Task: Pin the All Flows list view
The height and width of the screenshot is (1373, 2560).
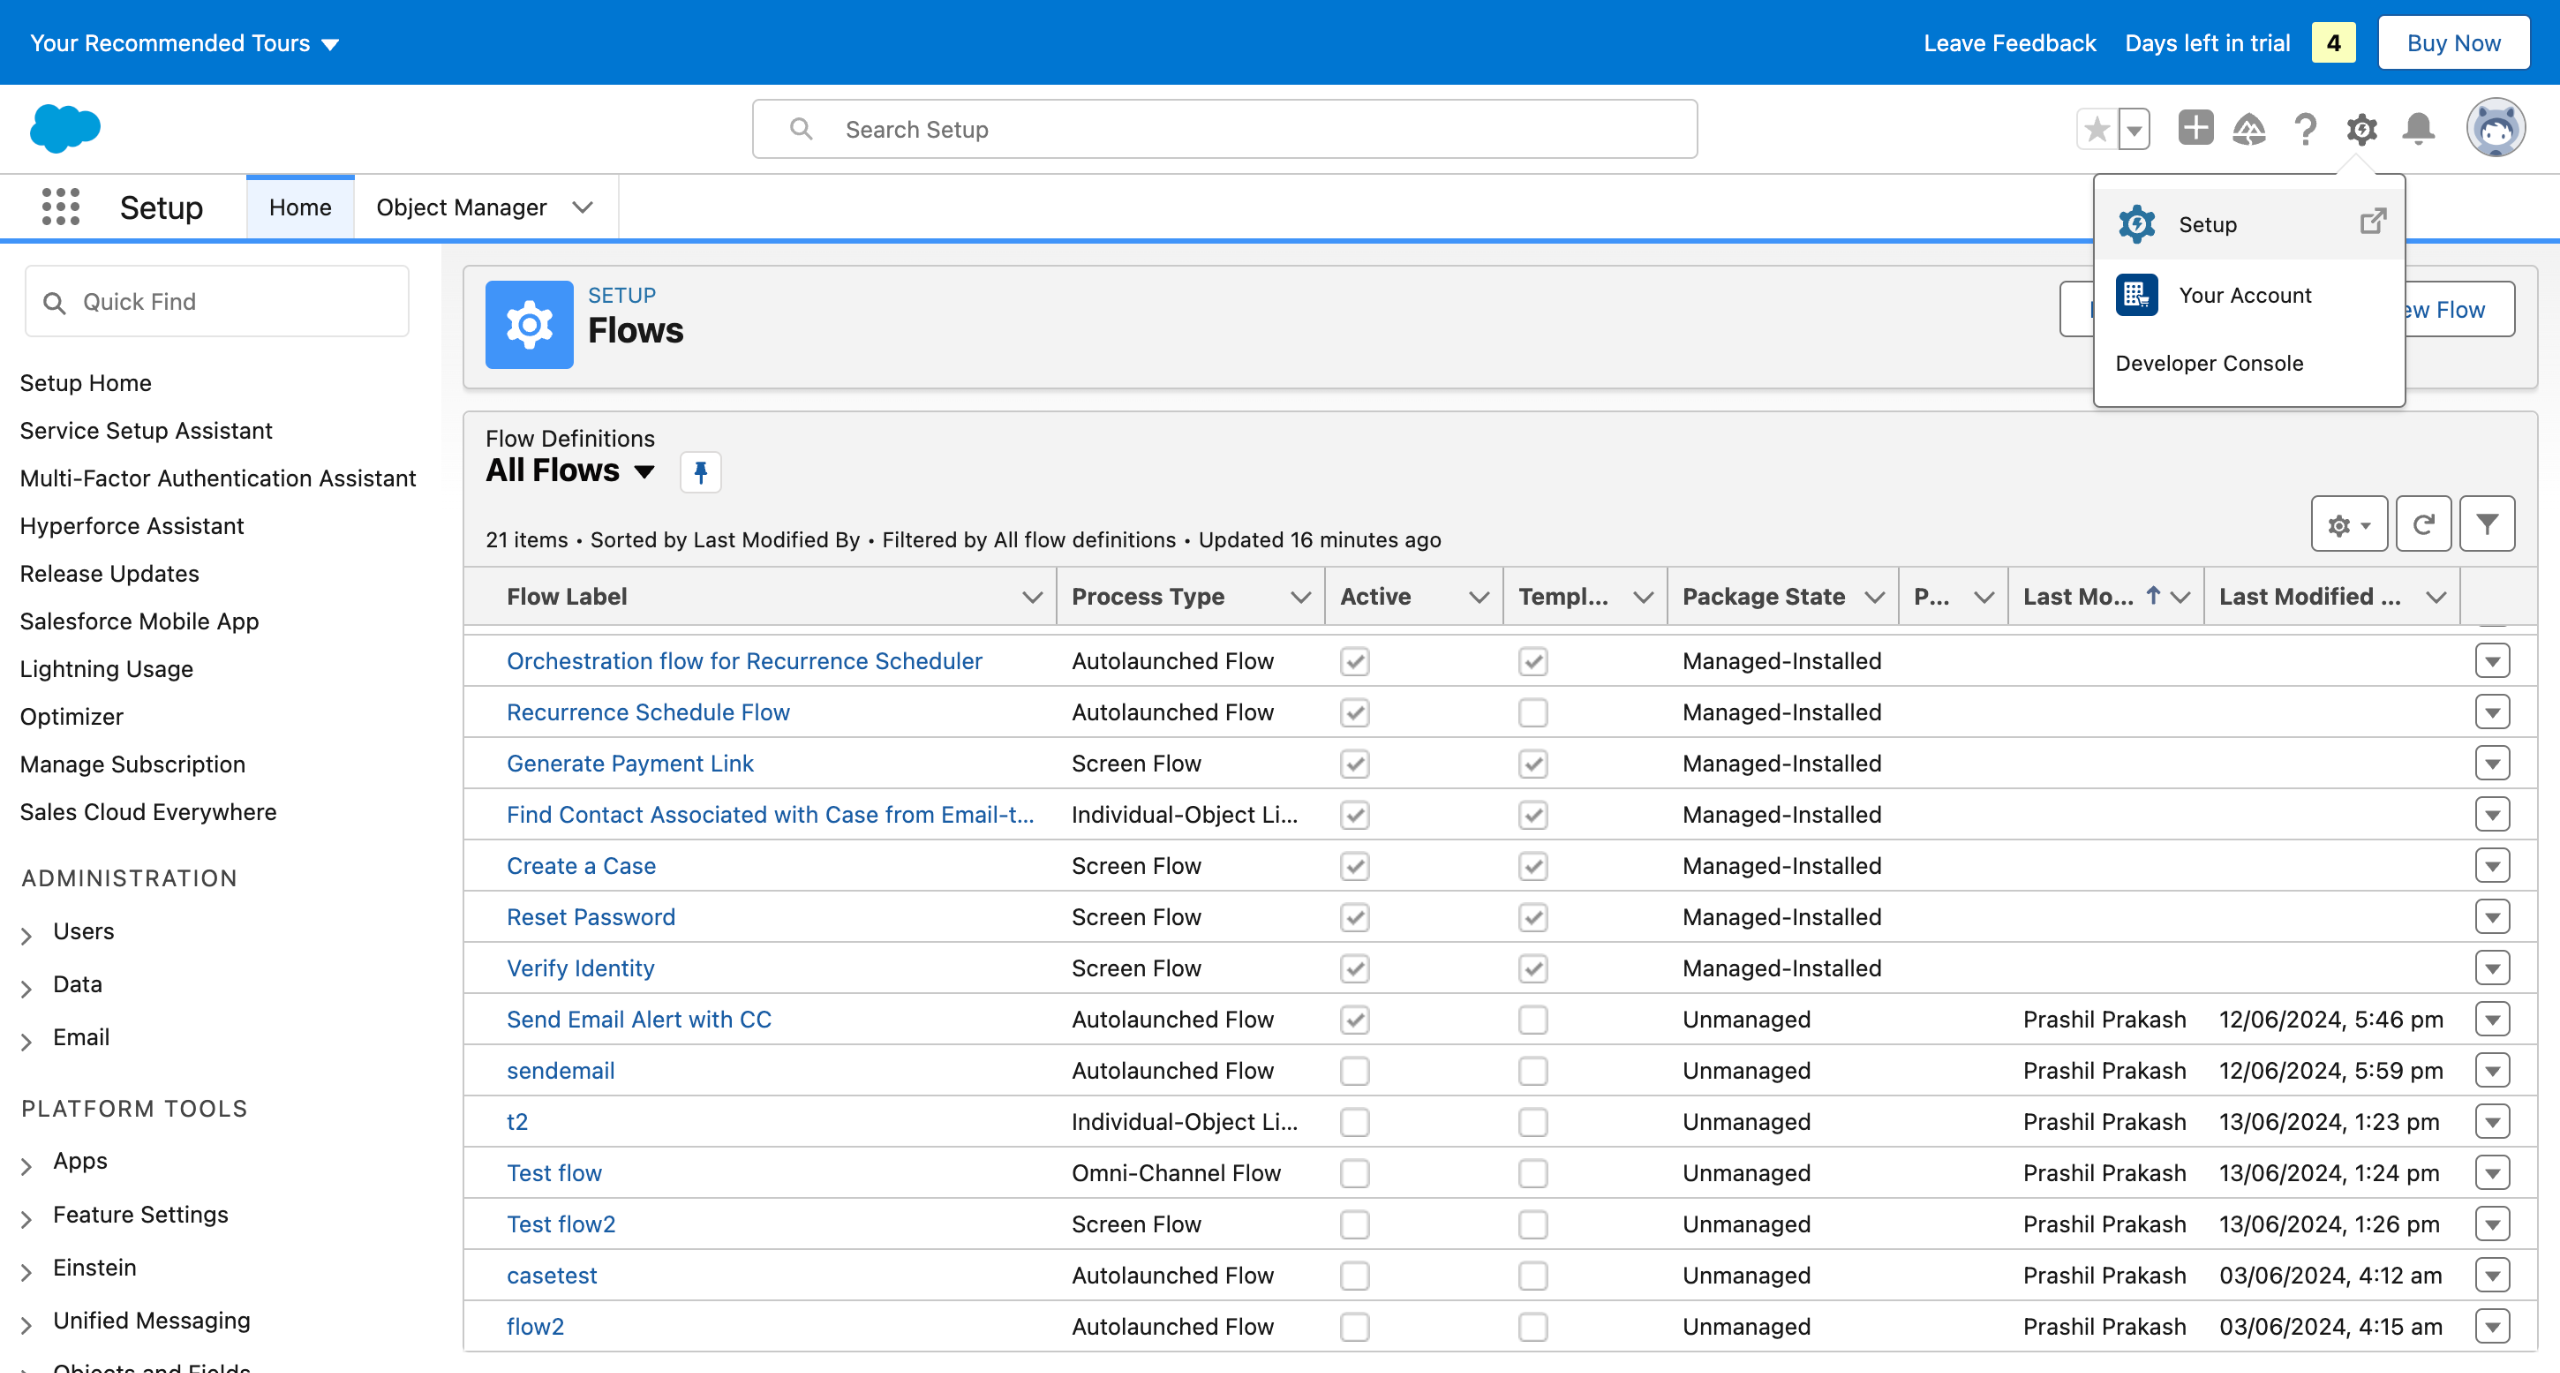Action: [x=700, y=471]
